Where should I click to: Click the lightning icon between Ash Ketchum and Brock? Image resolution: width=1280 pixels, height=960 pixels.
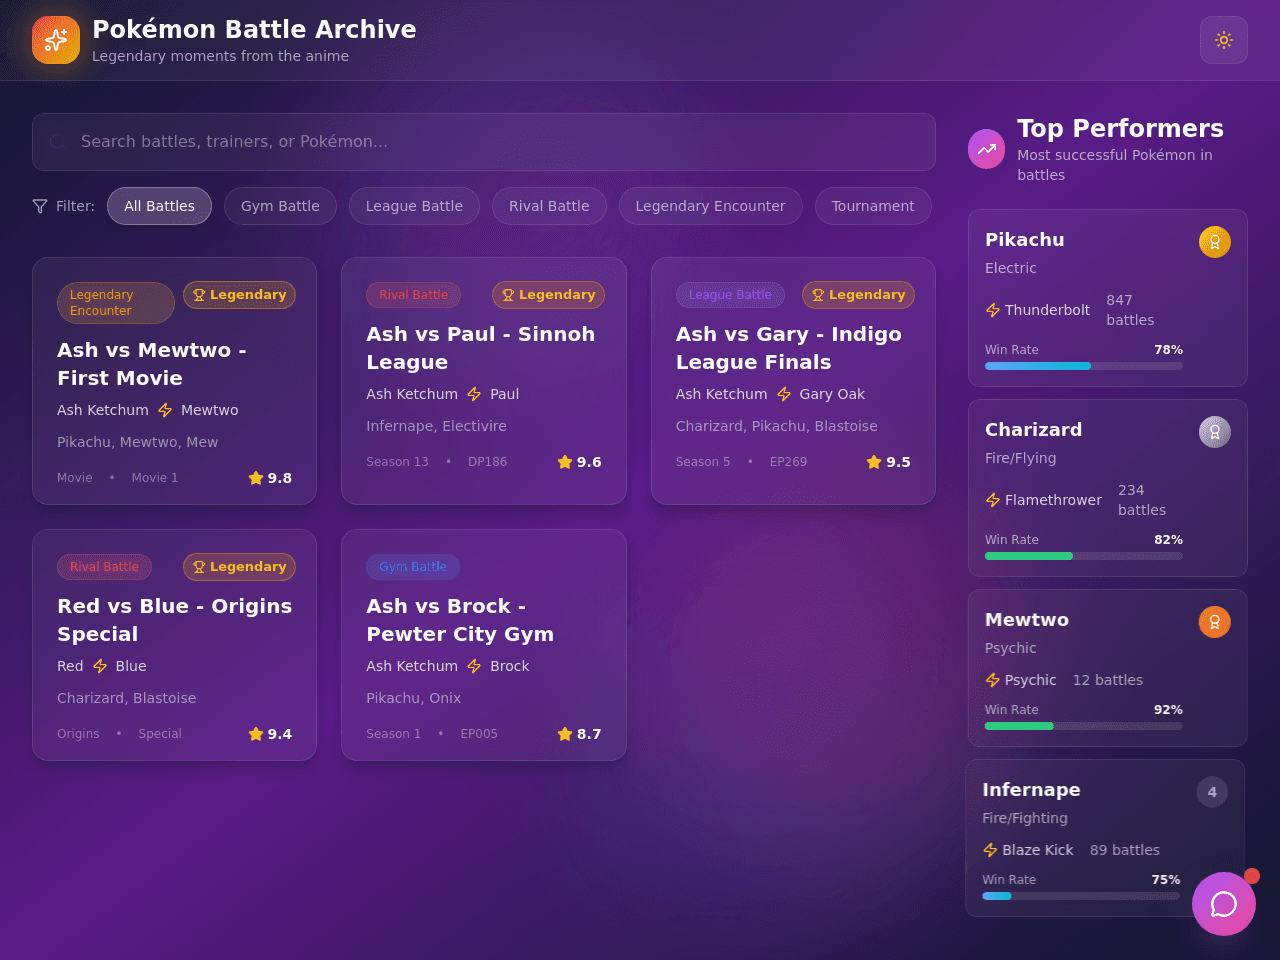(474, 666)
